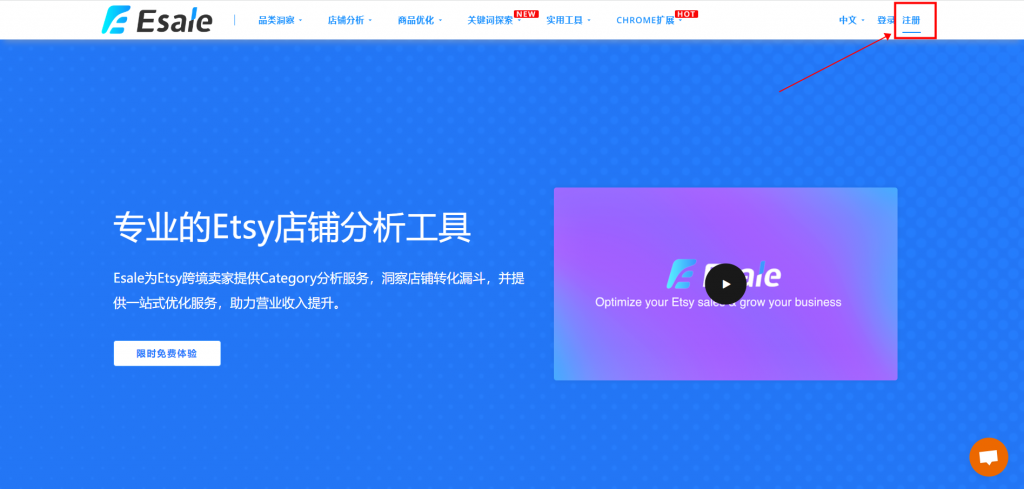The image size is (1024, 489).
Task: Open the 品类洞察 menu
Action: (280, 20)
